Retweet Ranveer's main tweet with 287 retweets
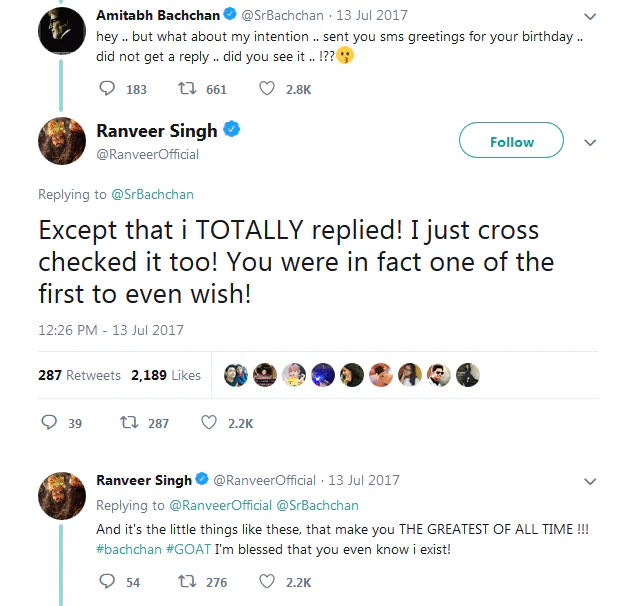636x606 pixels. click(x=129, y=423)
